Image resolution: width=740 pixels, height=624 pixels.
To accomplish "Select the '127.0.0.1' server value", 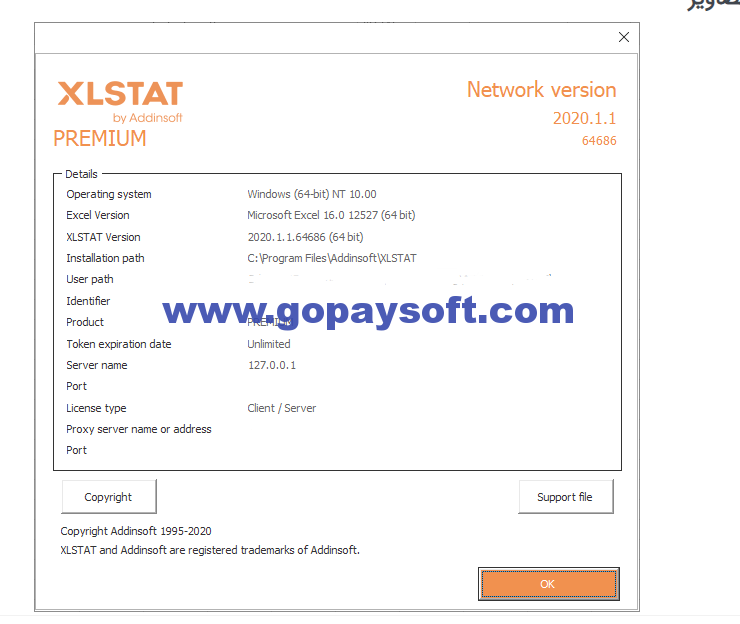I will tap(272, 365).
